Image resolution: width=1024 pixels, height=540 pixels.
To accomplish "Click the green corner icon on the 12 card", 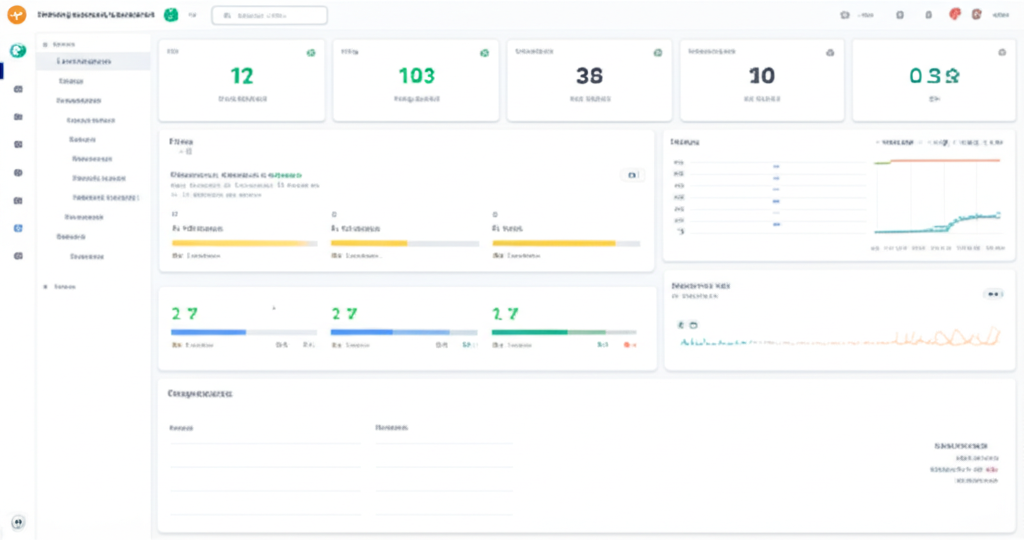I will click(311, 52).
